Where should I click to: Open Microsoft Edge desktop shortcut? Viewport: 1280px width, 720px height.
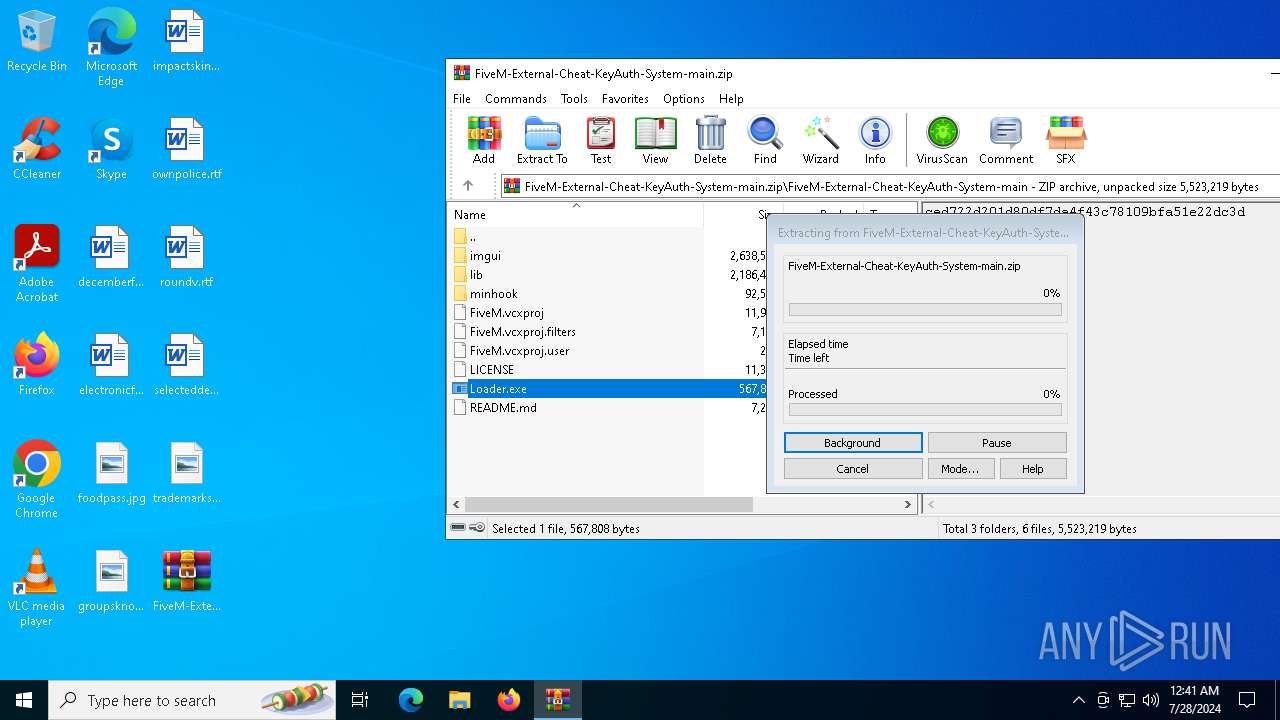(x=111, y=47)
